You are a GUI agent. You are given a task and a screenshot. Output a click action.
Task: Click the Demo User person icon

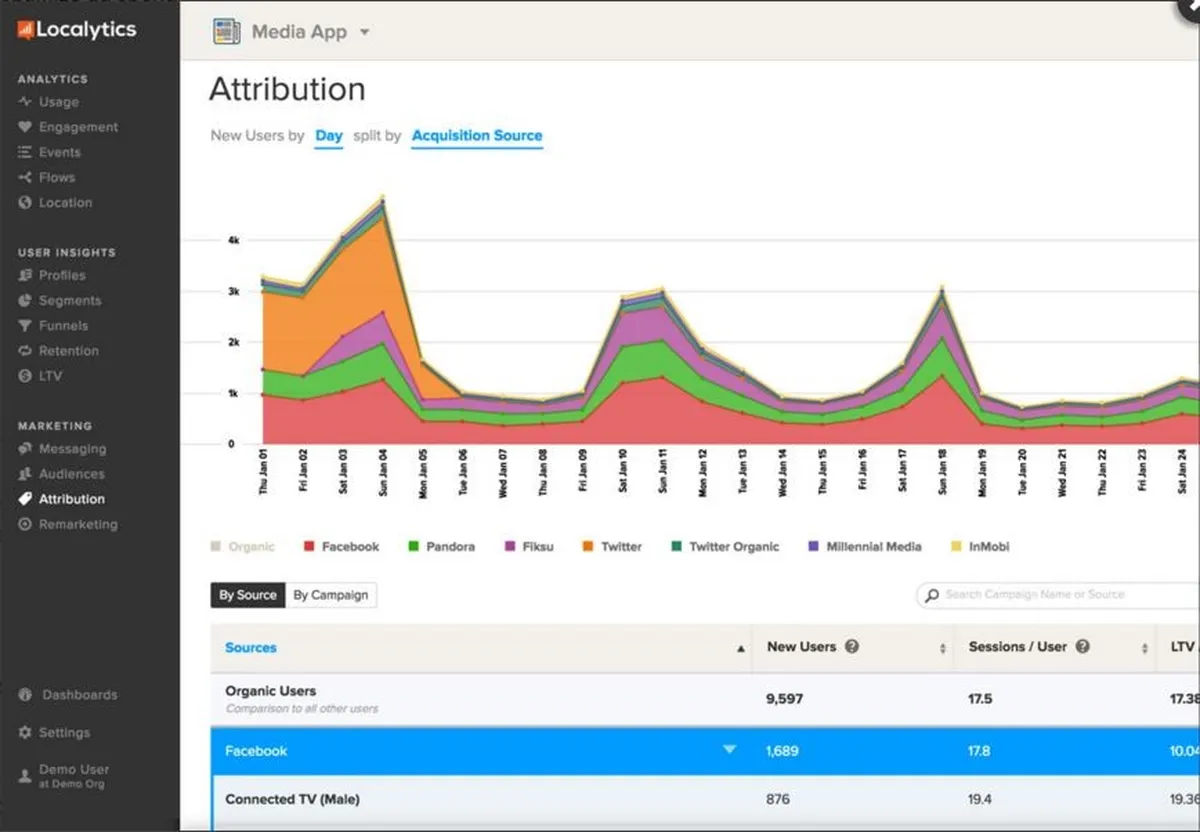(x=25, y=776)
